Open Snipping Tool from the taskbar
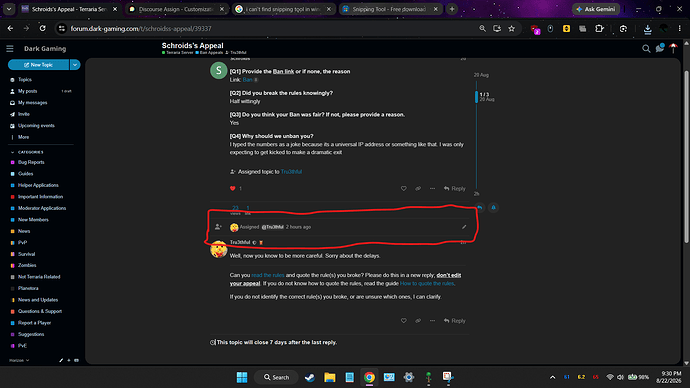The height and width of the screenshot is (388, 690). coord(448,377)
